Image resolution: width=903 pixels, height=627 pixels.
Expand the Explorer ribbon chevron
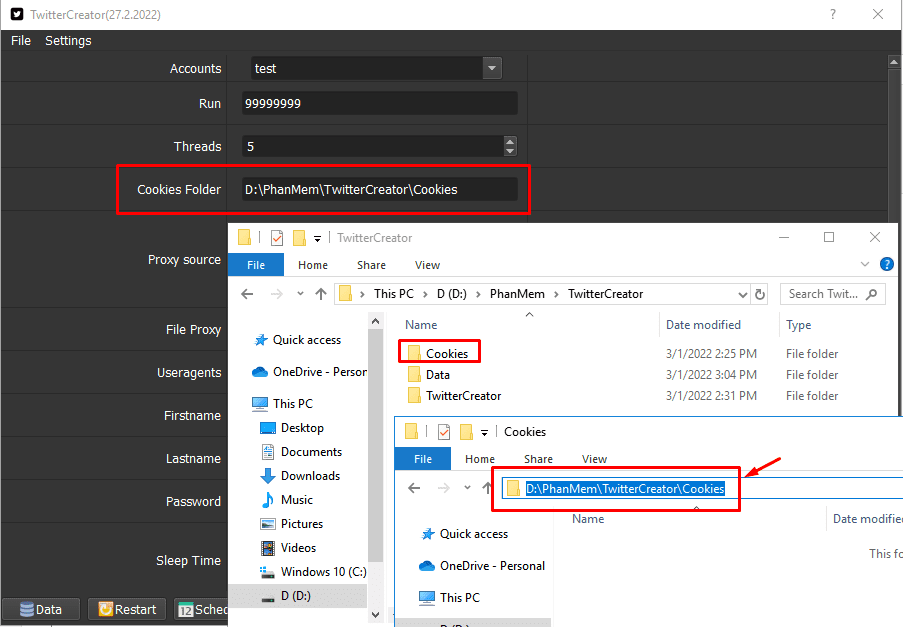coord(864,264)
